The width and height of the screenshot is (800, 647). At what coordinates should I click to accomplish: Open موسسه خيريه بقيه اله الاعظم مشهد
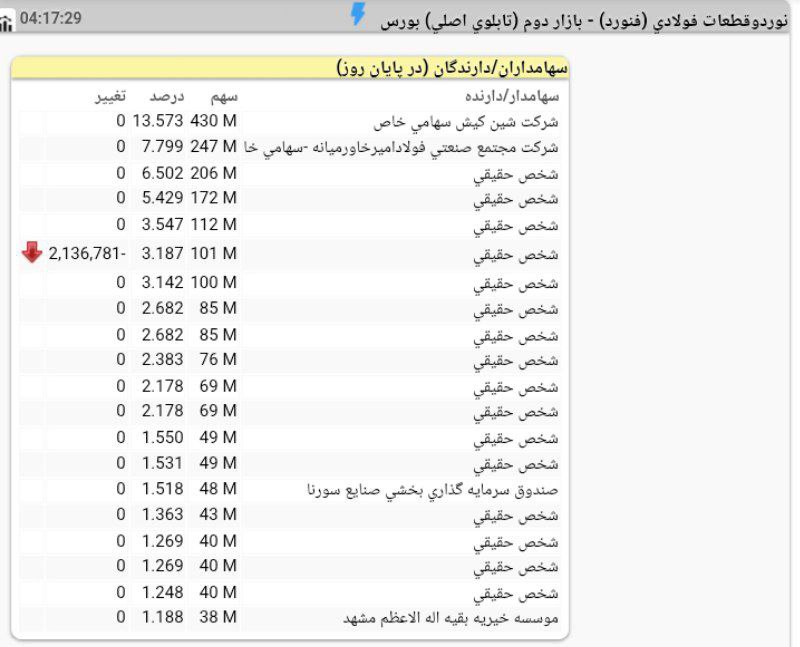(x=451, y=617)
